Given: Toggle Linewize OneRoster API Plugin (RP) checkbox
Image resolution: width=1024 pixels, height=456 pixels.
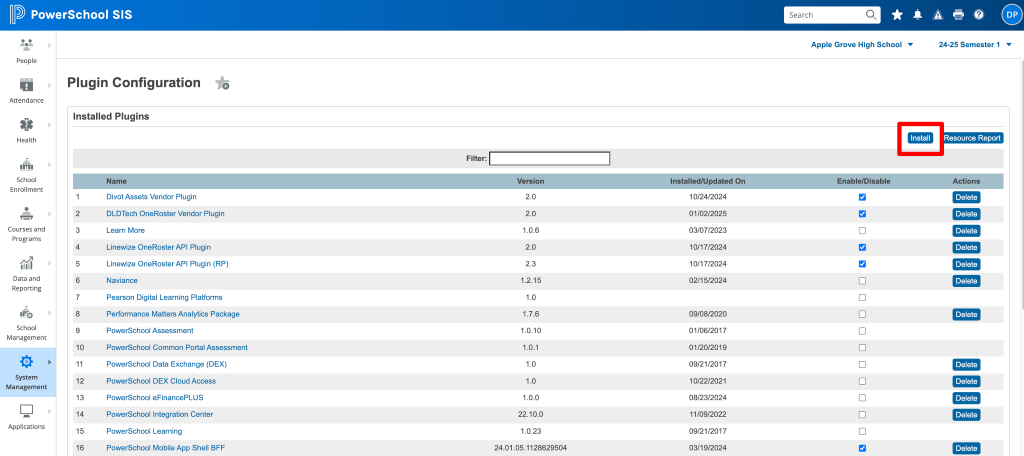Looking at the screenshot, I should pos(863,264).
